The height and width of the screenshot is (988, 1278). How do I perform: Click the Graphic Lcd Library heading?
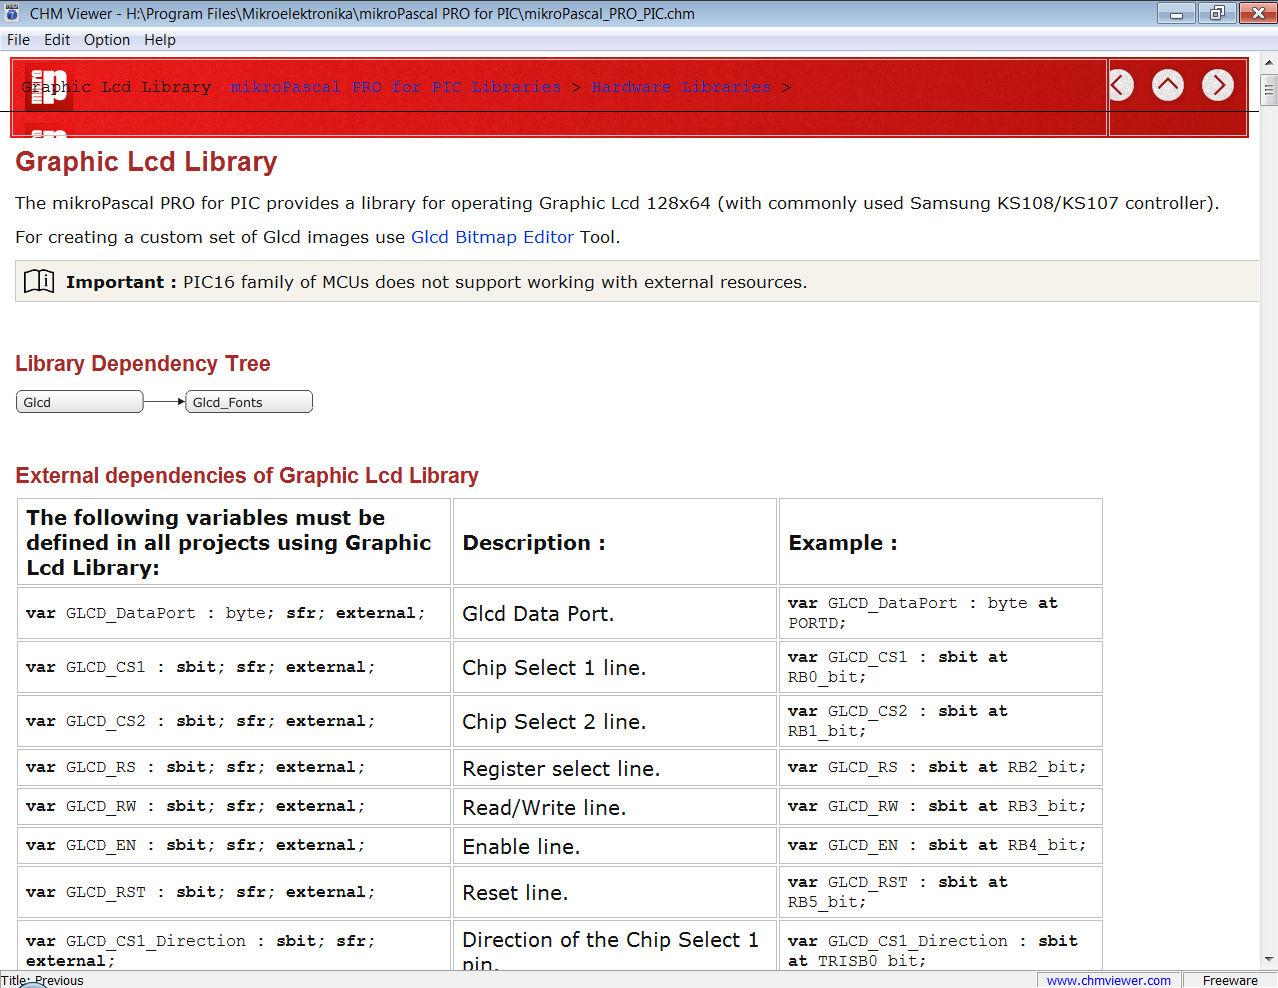(x=146, y=162)
